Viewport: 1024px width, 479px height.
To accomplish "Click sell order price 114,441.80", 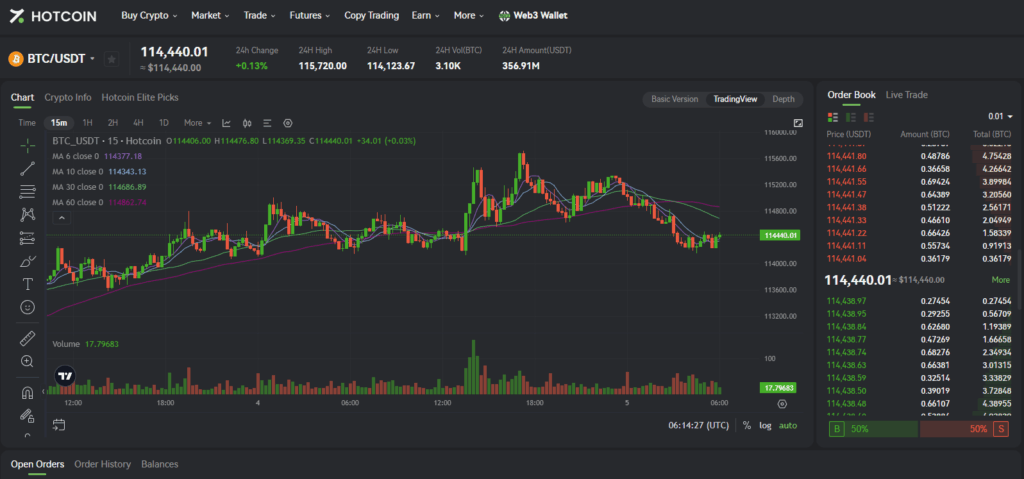I will (x=846, y=156).
